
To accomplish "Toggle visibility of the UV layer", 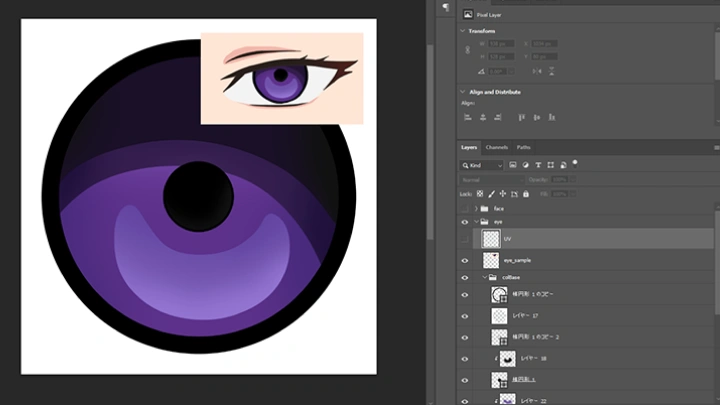I will point(465,239).
